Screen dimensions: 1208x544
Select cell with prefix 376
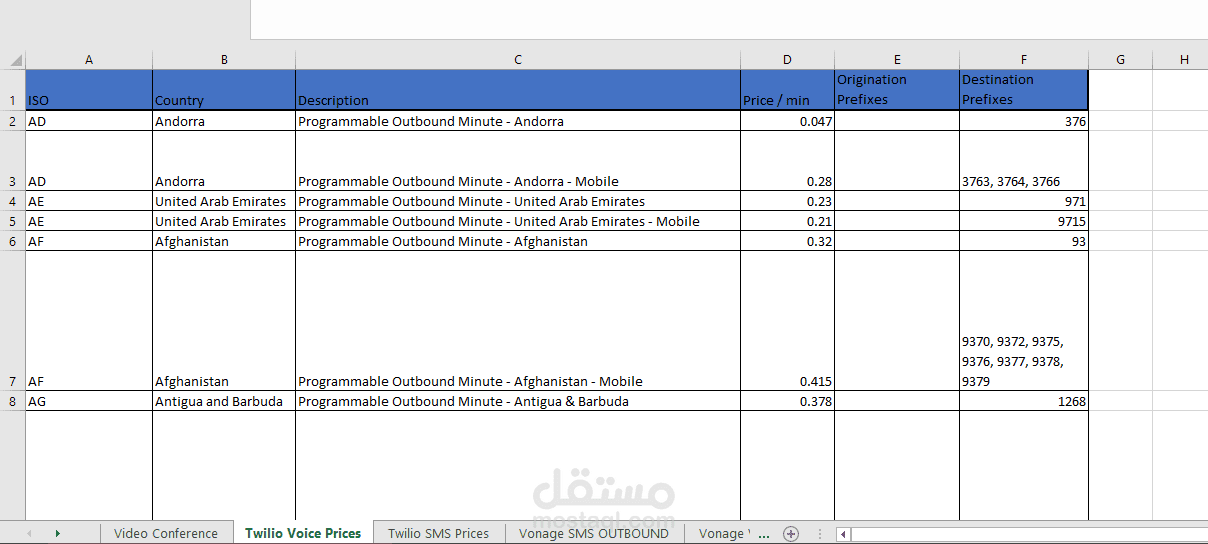(1024, 121)
